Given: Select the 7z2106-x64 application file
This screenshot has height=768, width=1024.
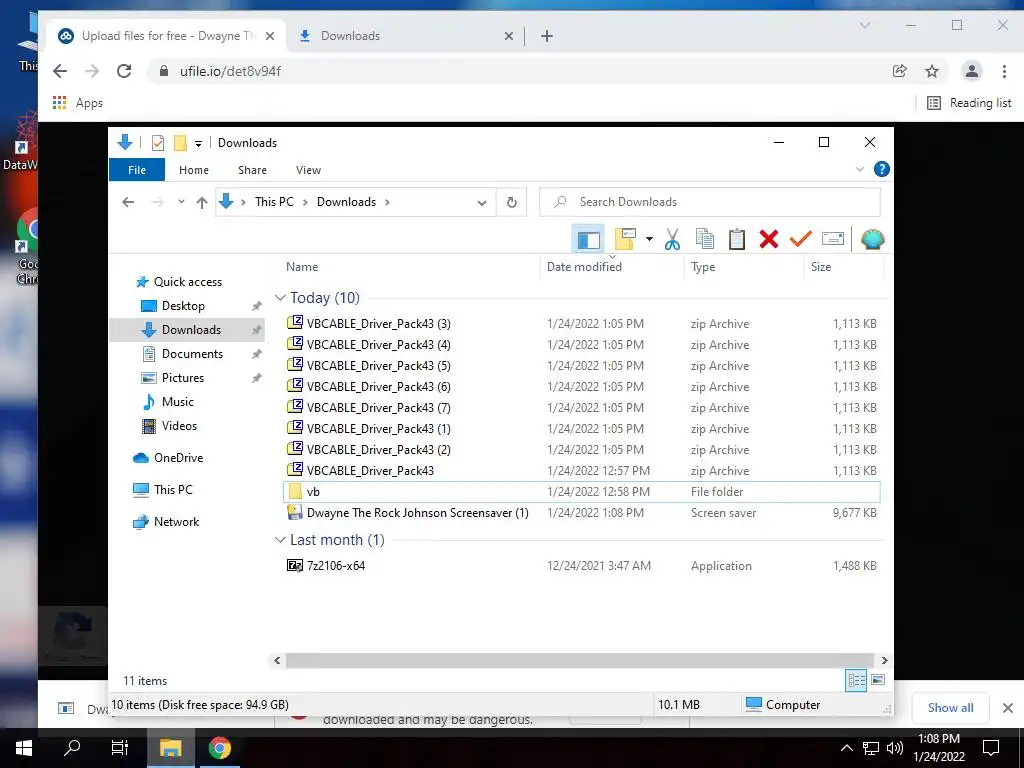Looking at the screenshot, I should 336,566.
